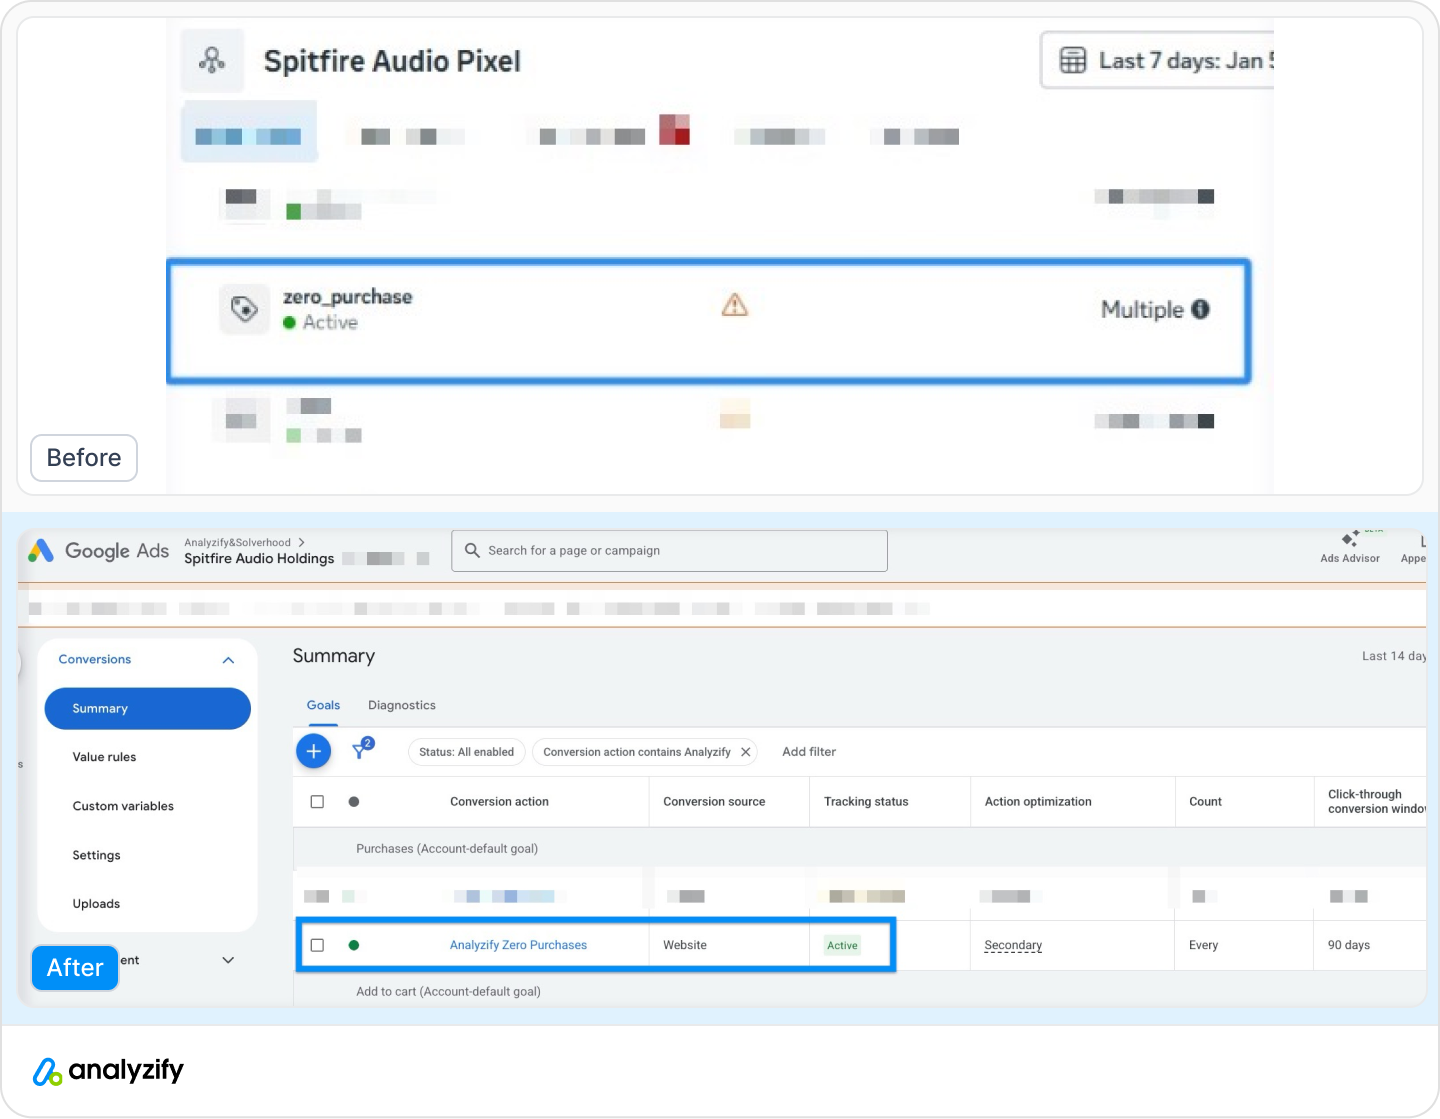The image size is (1440, 1119).
Task: Click the status dot column header
Action: (354, 802)
